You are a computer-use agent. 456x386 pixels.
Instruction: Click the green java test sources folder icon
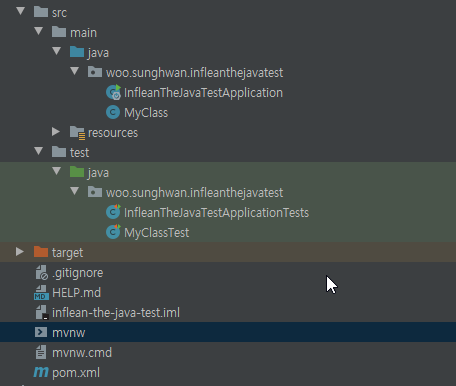[x=77, y=172]
